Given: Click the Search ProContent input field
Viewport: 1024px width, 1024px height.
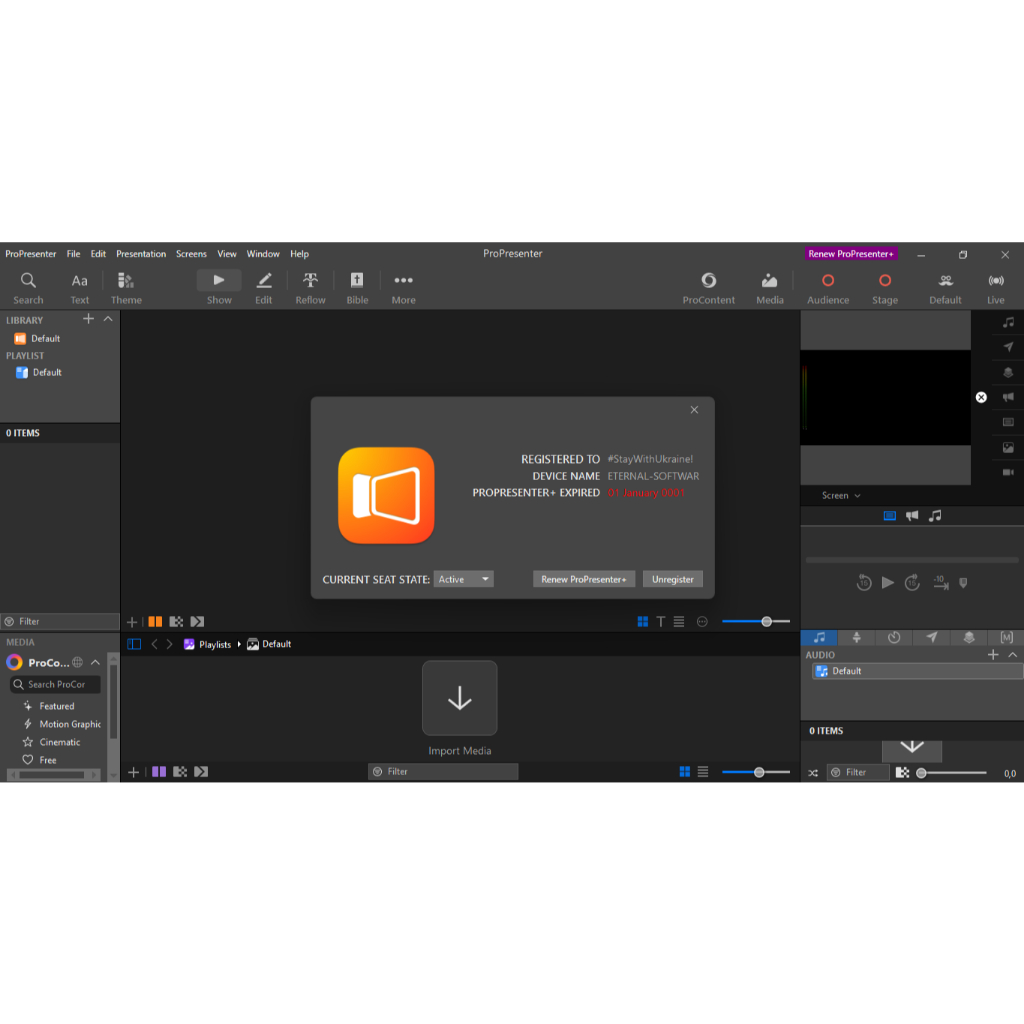Looking at the screenshot, I should [x=56, y=684].
